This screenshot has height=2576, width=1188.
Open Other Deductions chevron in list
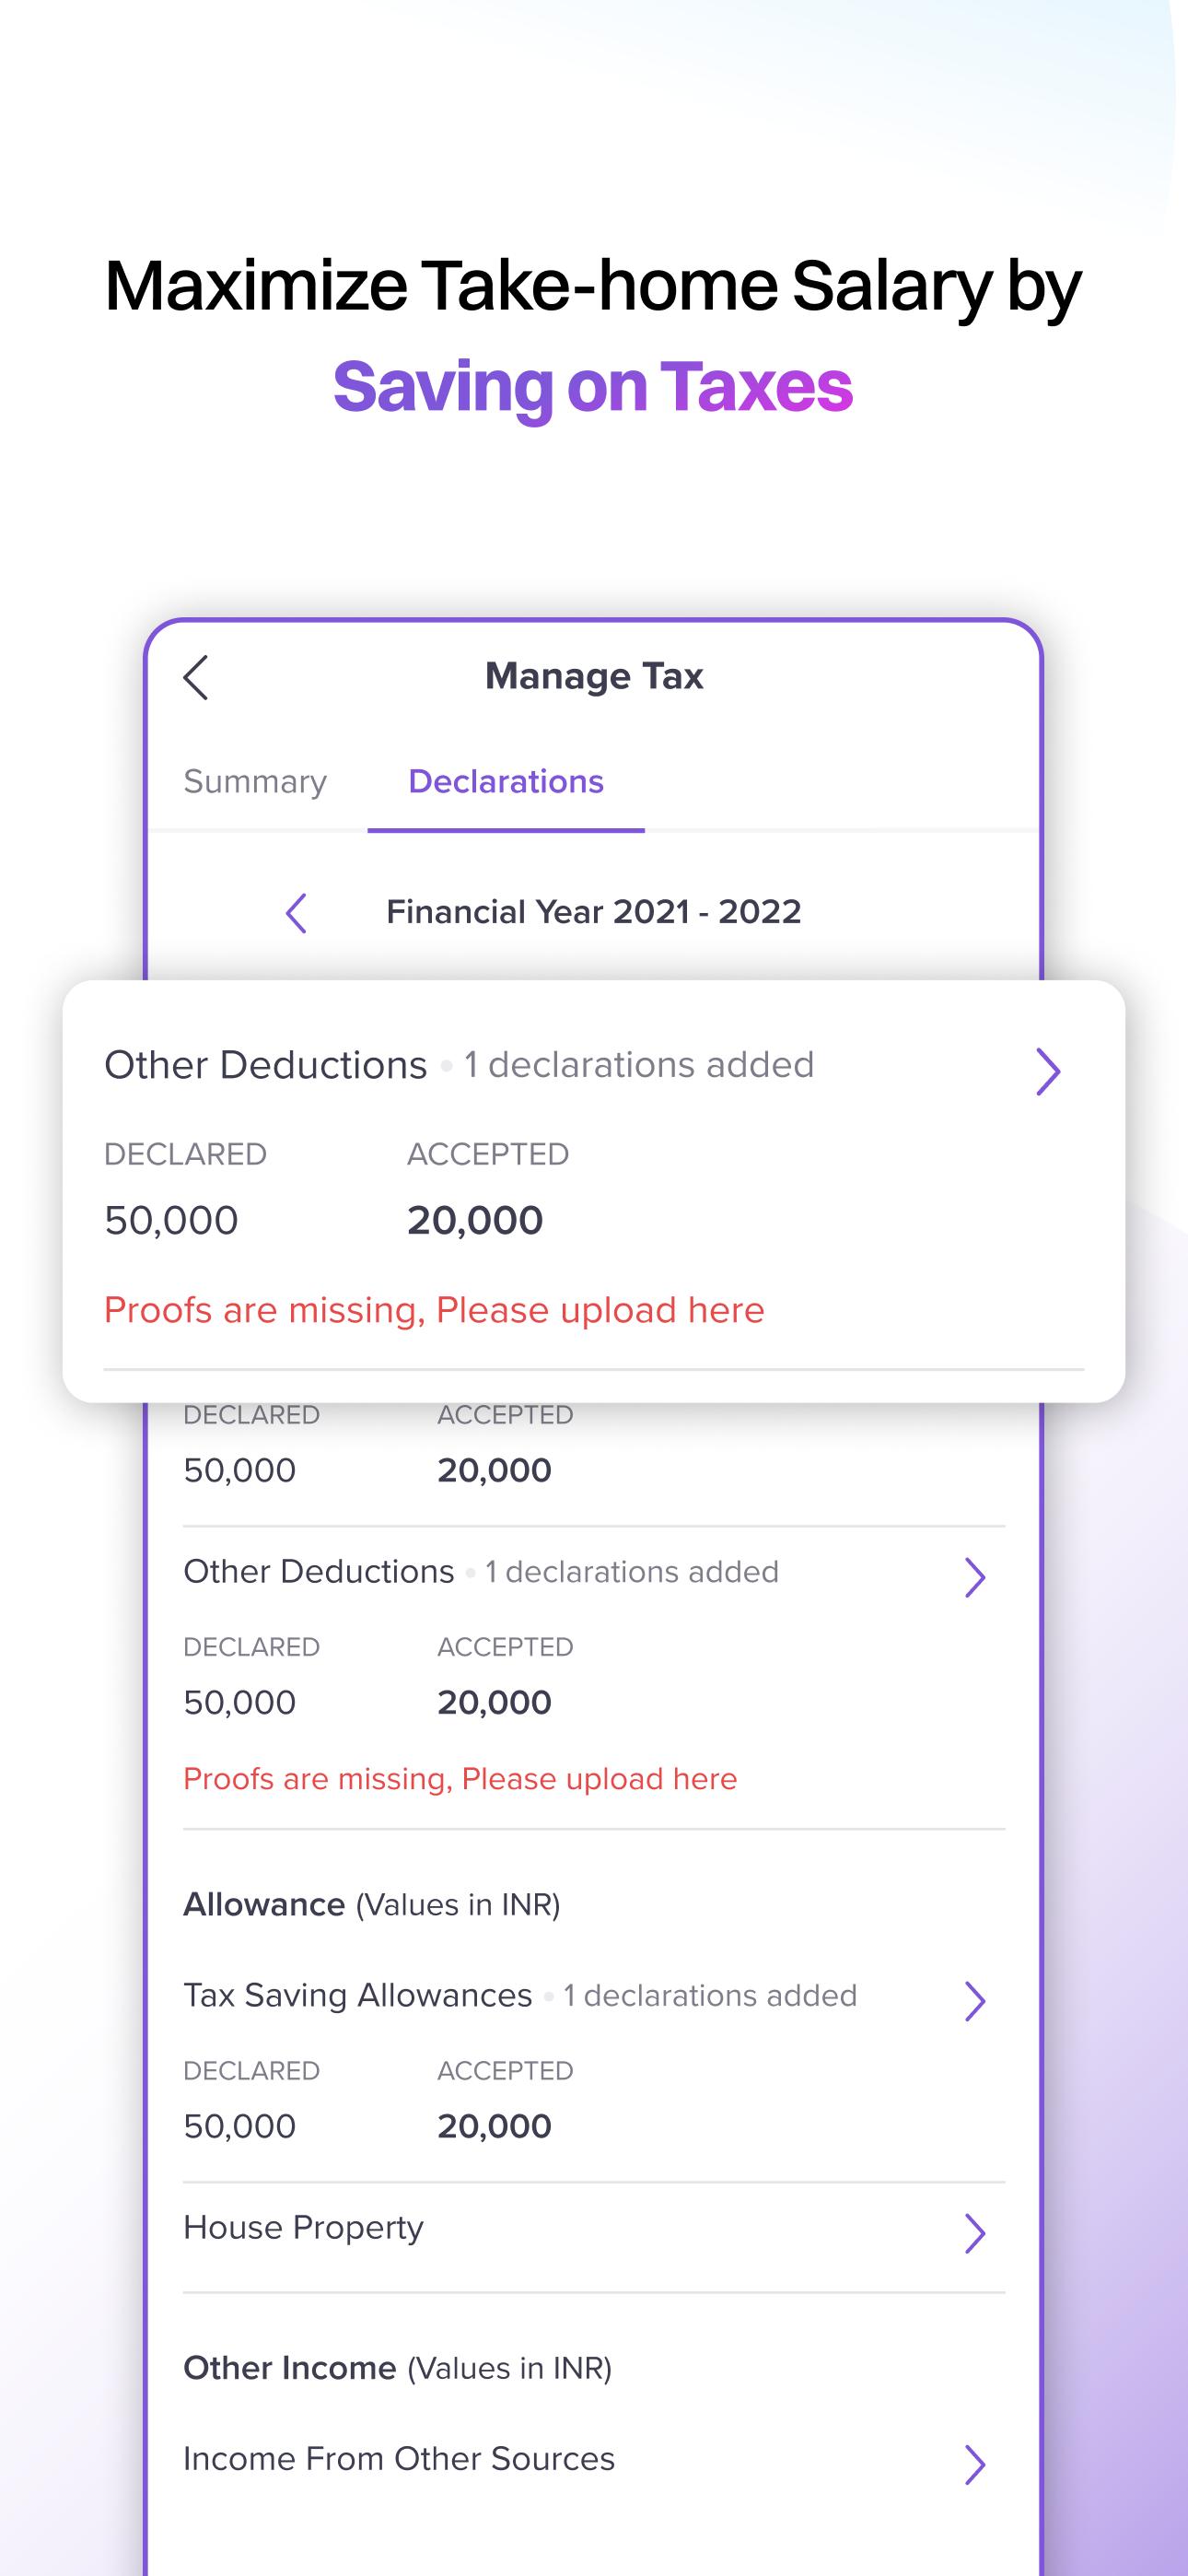[x=975, y=1577]
